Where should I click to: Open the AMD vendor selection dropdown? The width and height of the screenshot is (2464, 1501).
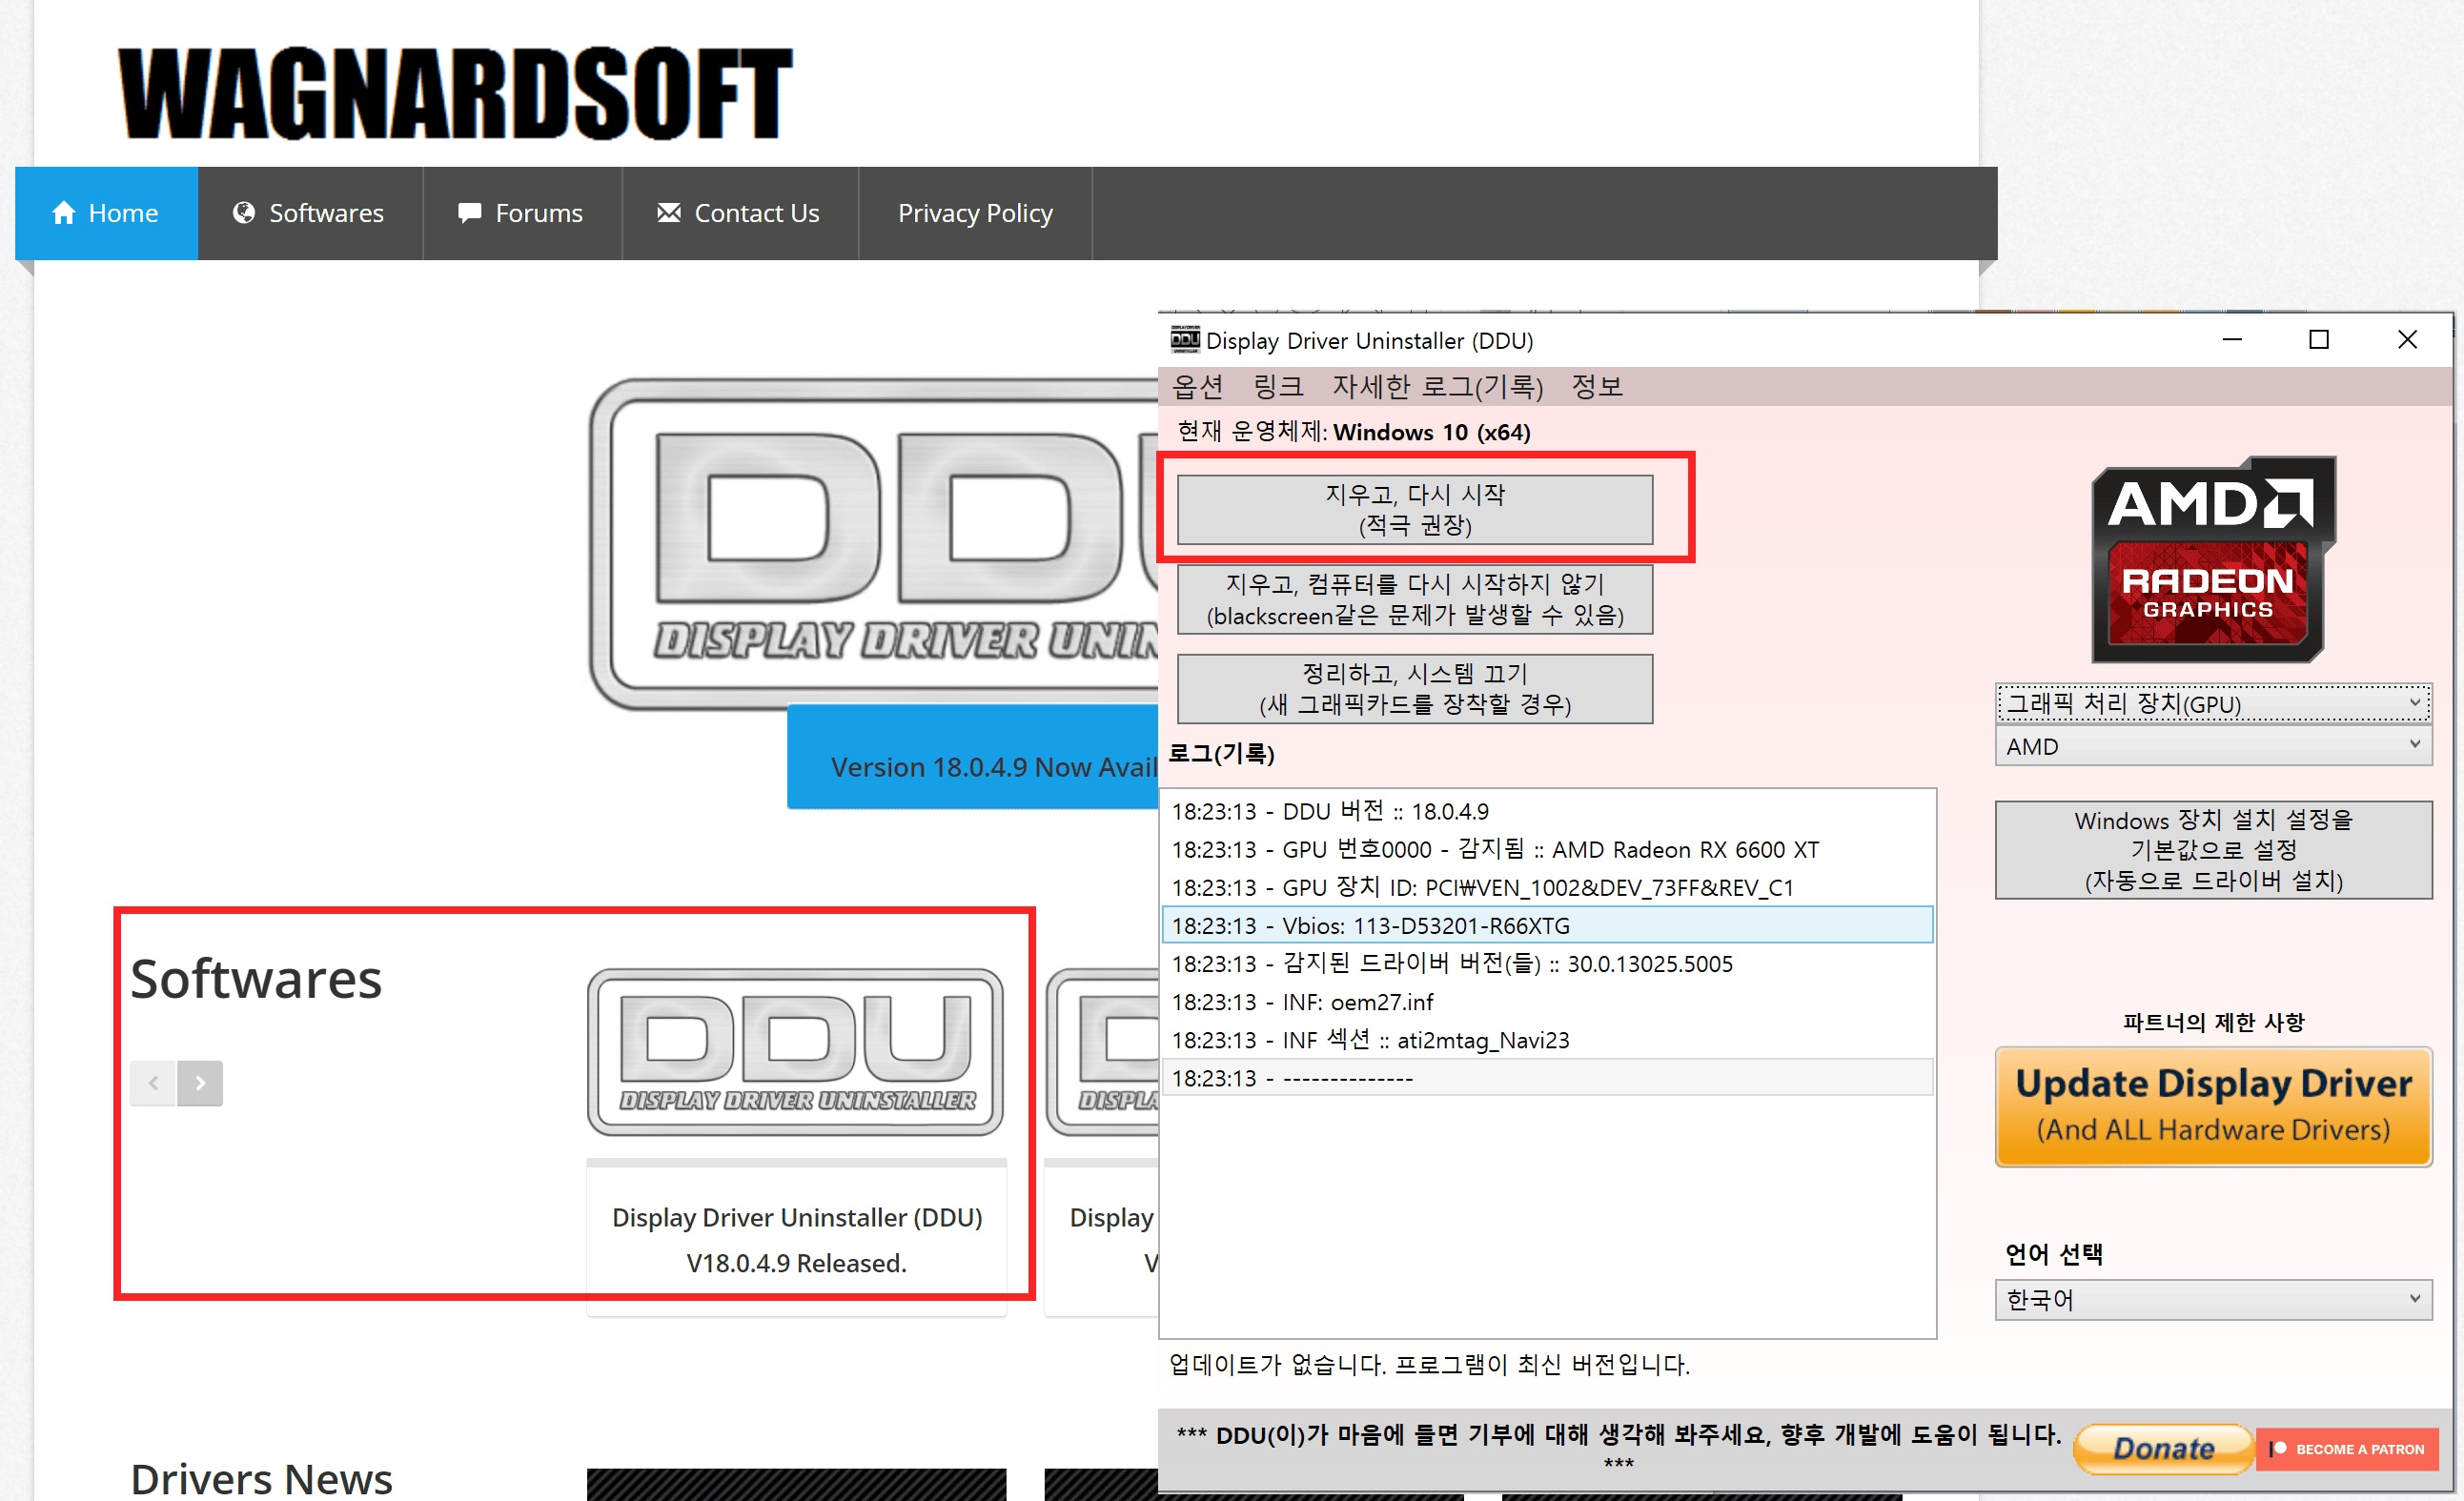click(2212, 746)
